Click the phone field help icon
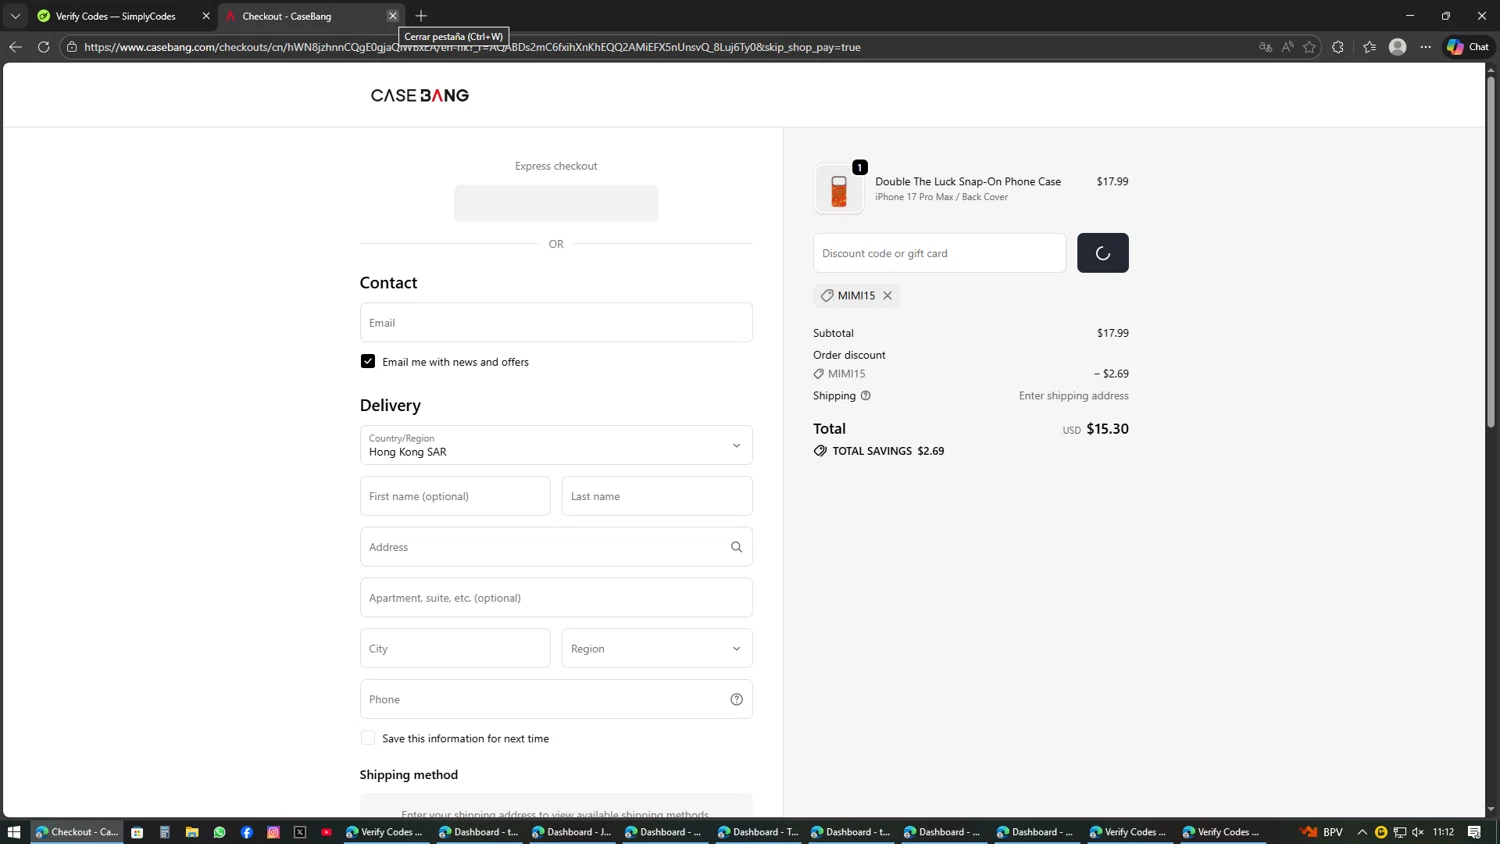Viewport: 1500px width, 844px height. pos(736,699)
